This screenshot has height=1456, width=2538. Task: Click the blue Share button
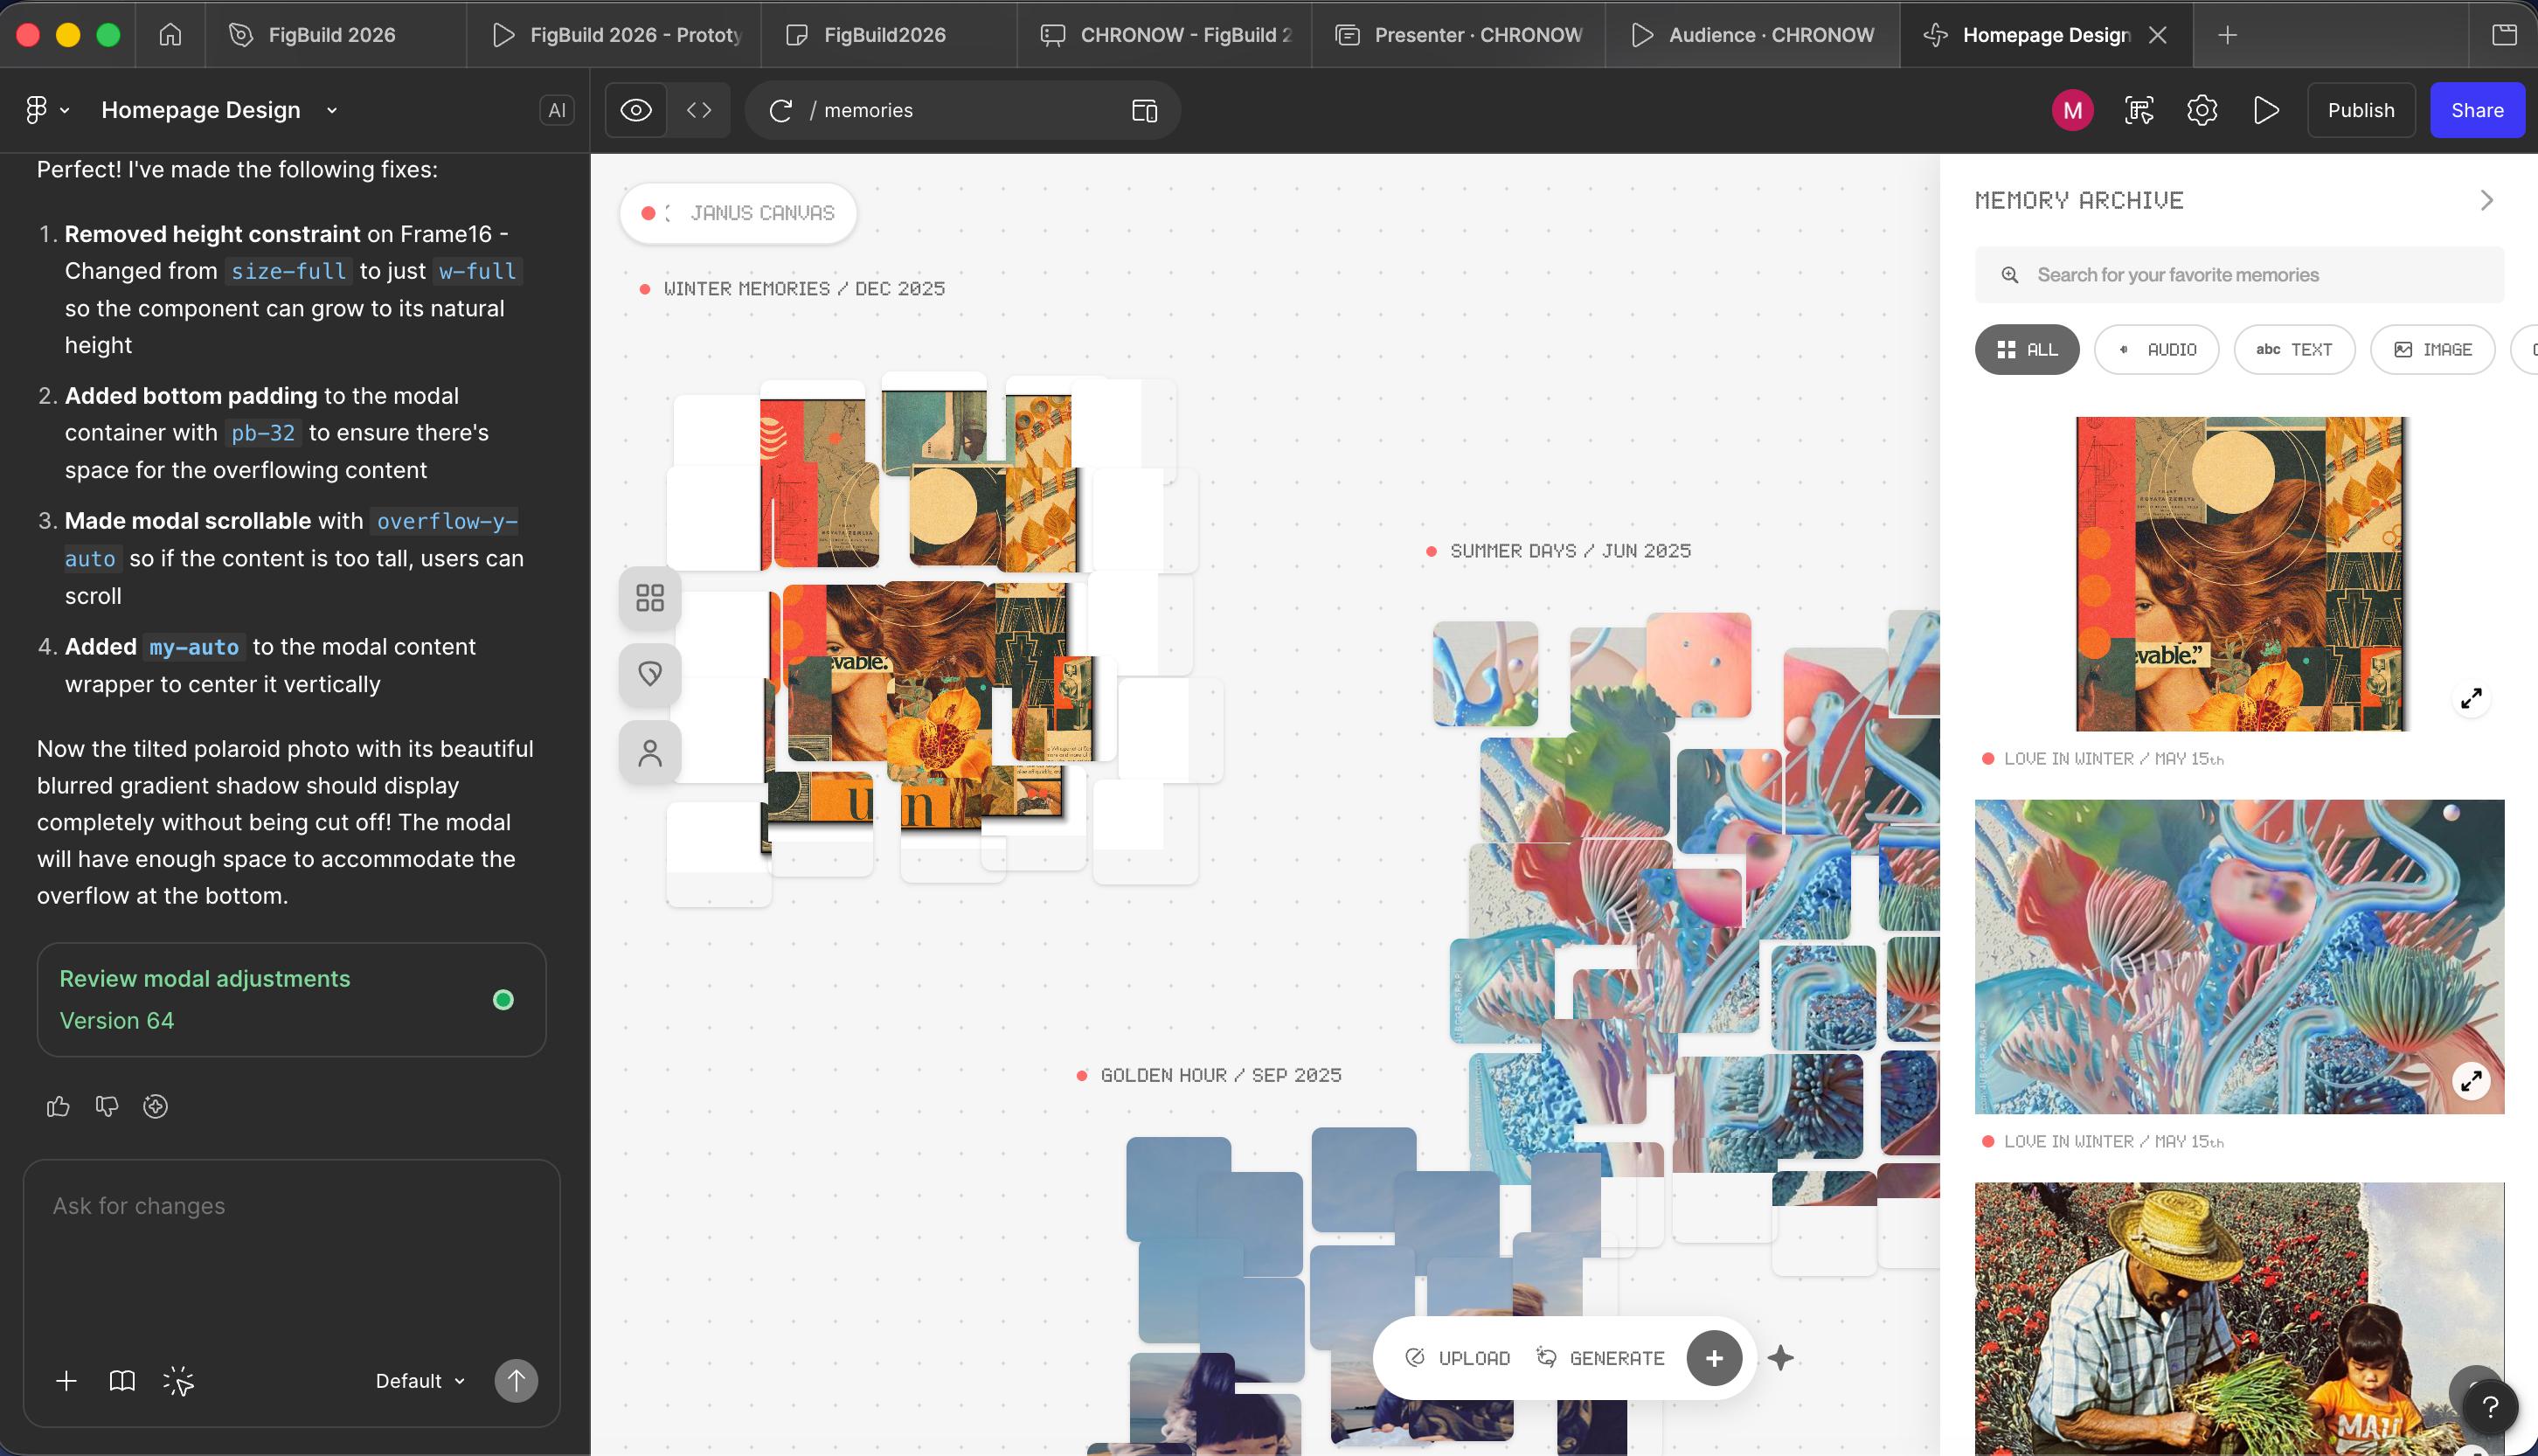pyautogui.click(x=2476, y=110)
